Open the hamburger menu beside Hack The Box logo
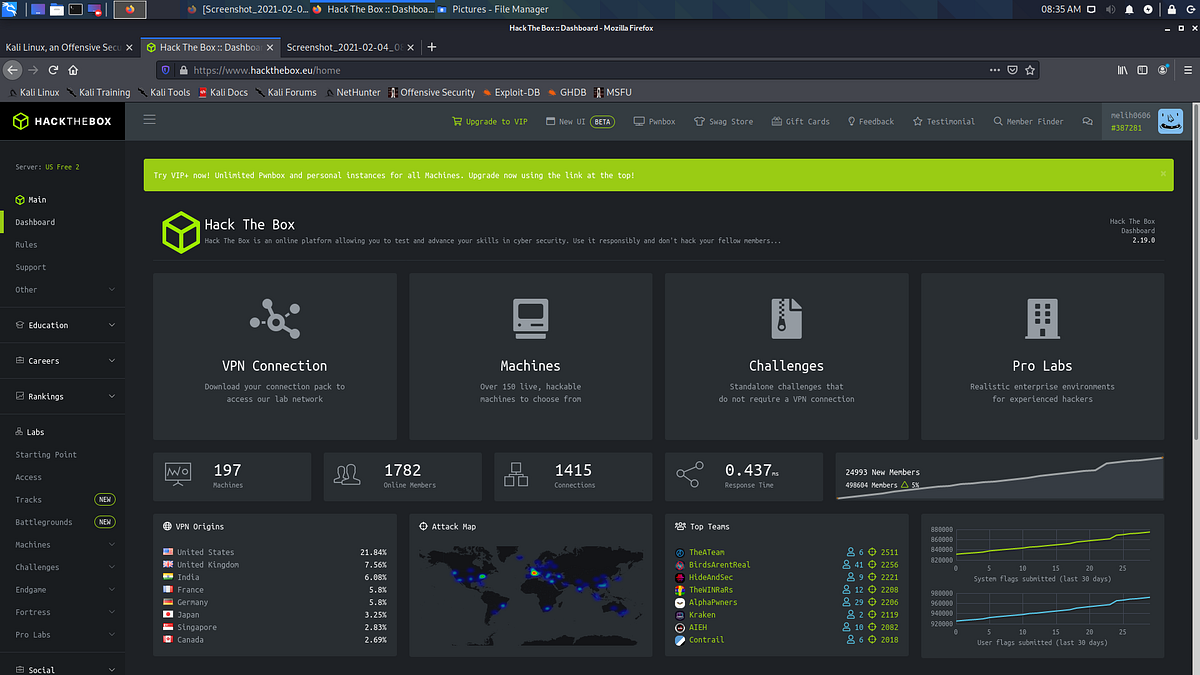The image size is (1200, 675). tap(150, 120)
